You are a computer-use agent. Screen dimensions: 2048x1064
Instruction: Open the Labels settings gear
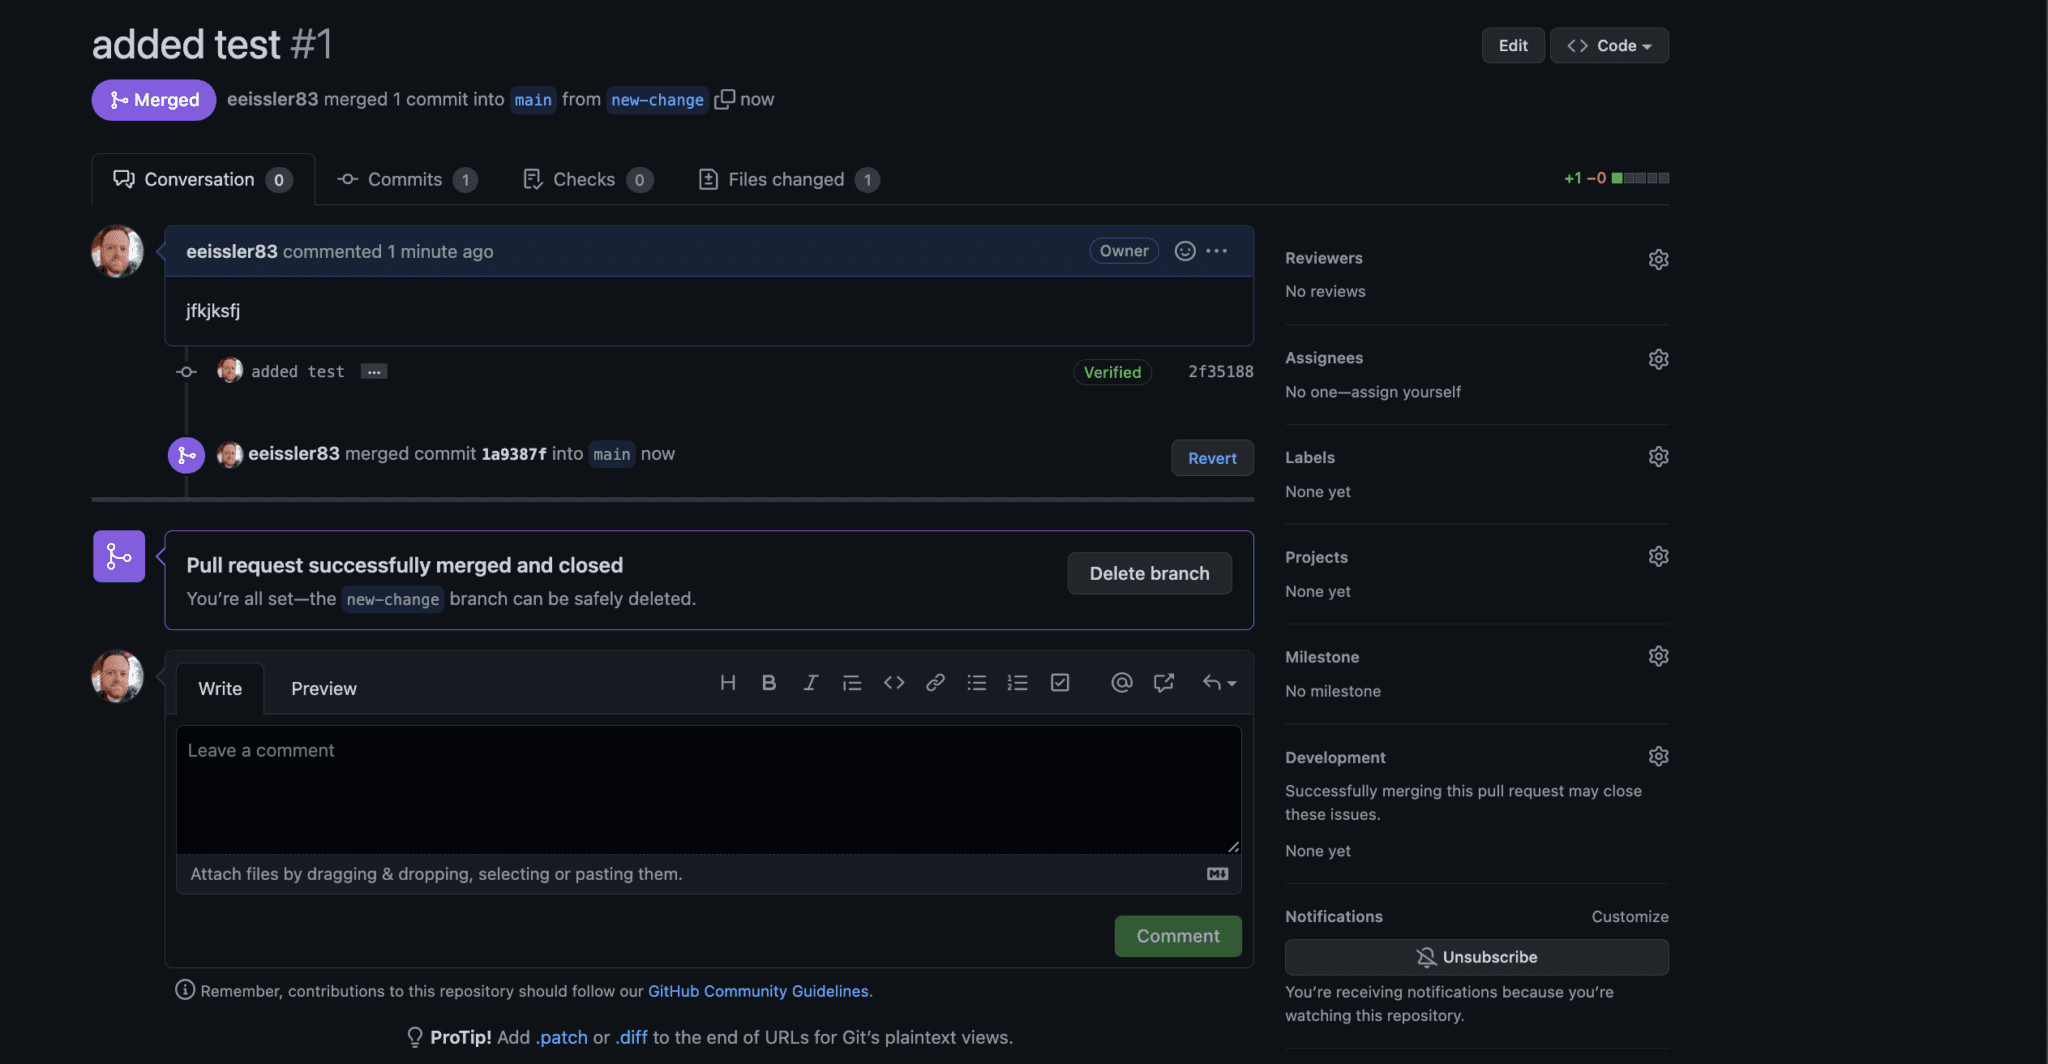point(1658,456)
